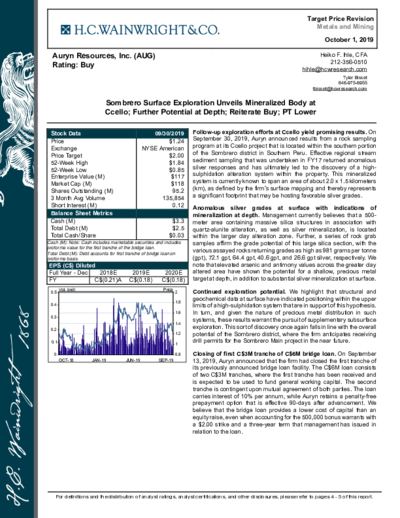Click the Market Cap (M) row
The height and width of the screenshot is (518, 400).
point(118,184)
